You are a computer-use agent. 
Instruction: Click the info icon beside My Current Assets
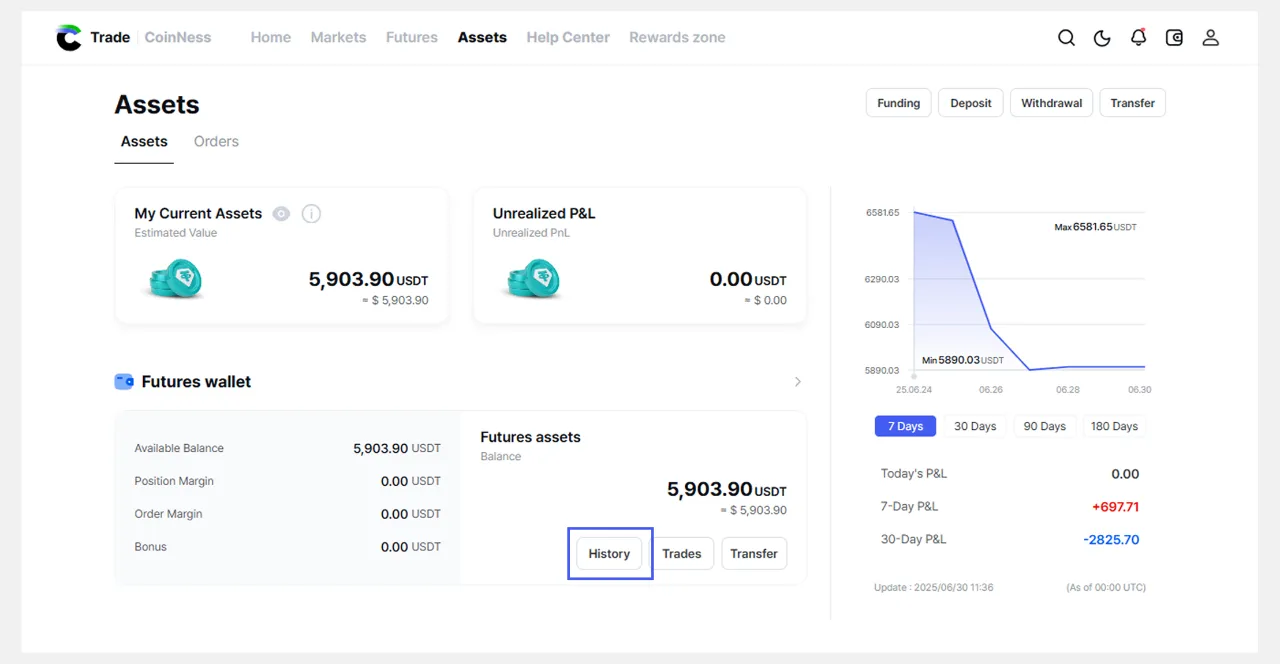click(x=311, y=214)
